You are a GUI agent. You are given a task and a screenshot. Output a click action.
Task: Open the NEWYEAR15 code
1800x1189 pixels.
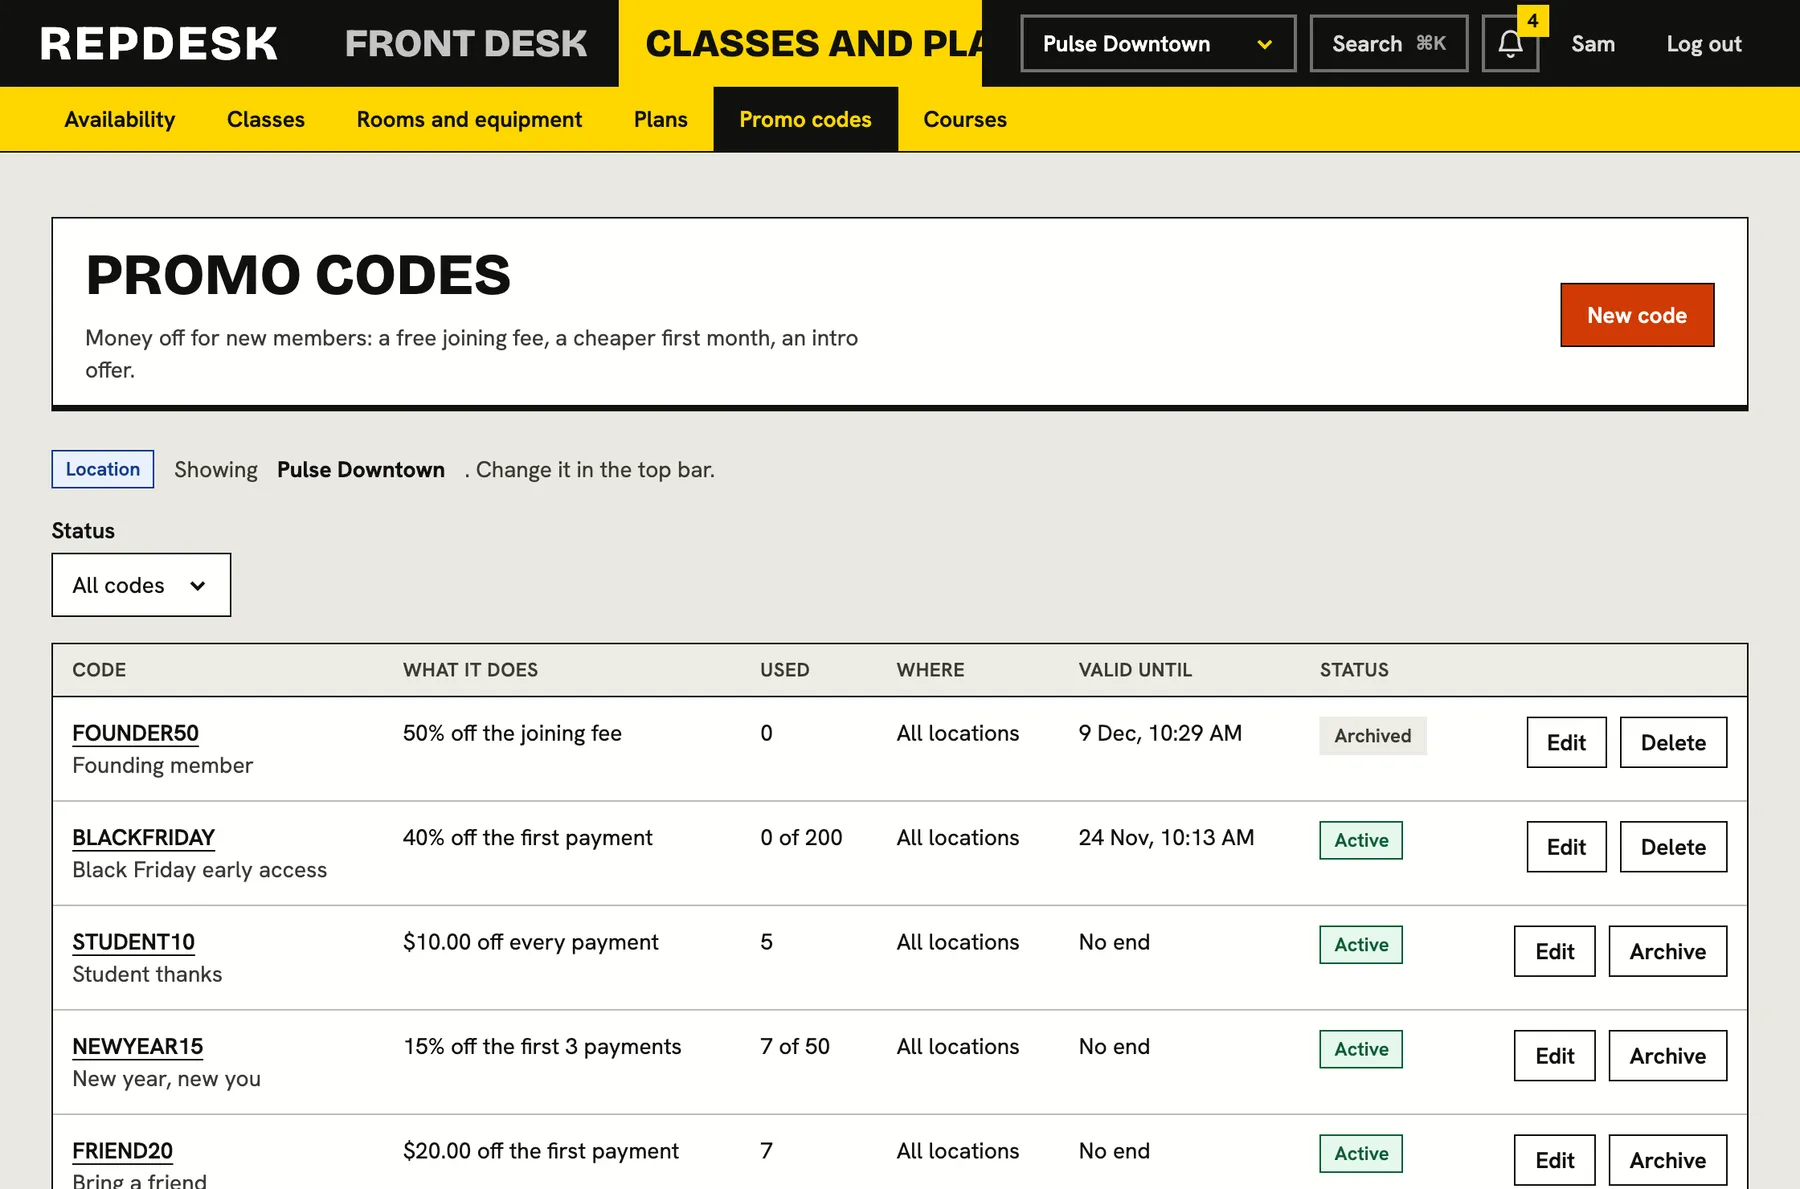(138, 1046)
